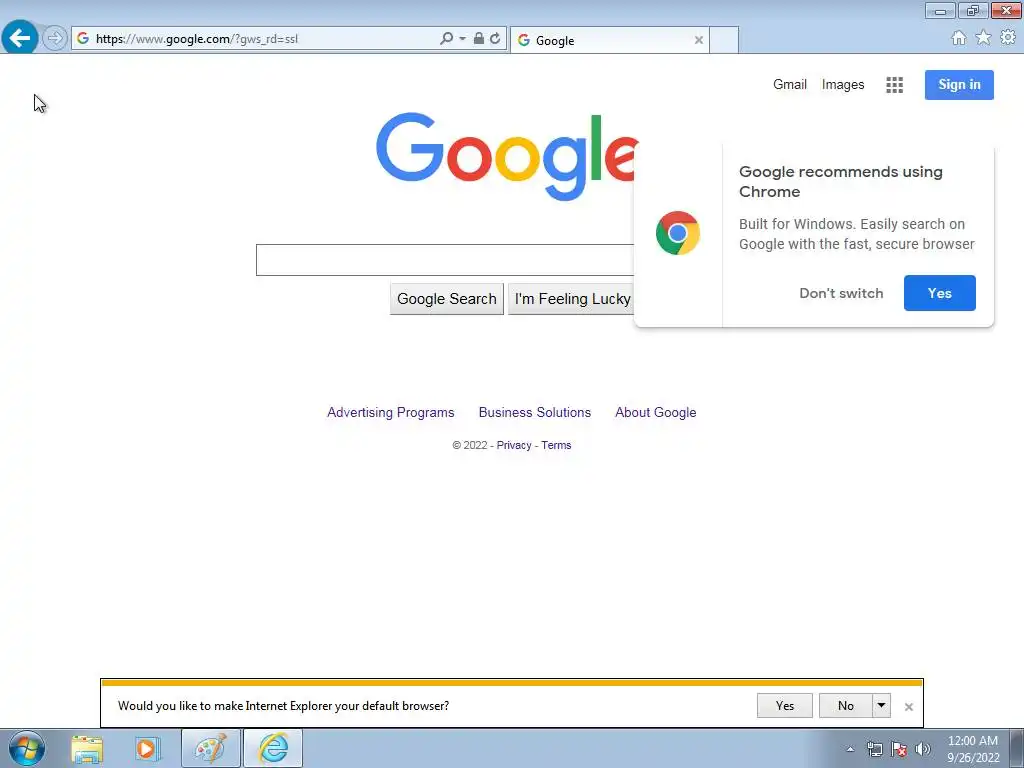This screenshot has height=768, width=1024.
Task: Open the Windows Start menu
Action: [27, 748]
